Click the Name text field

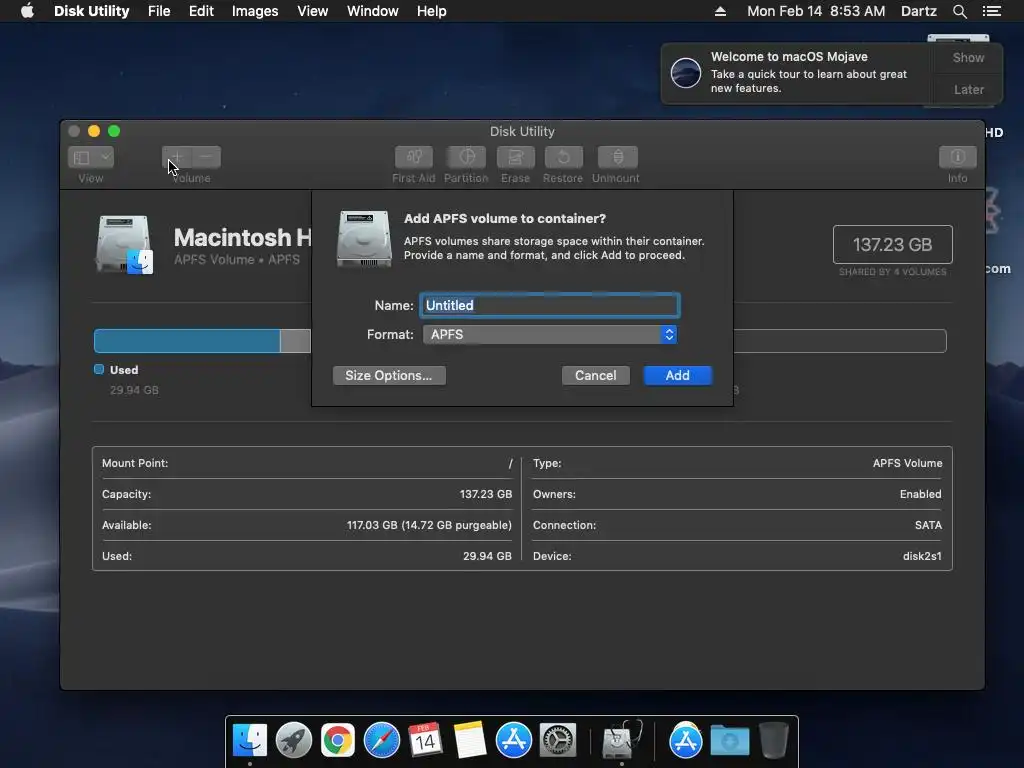point(550,305)
